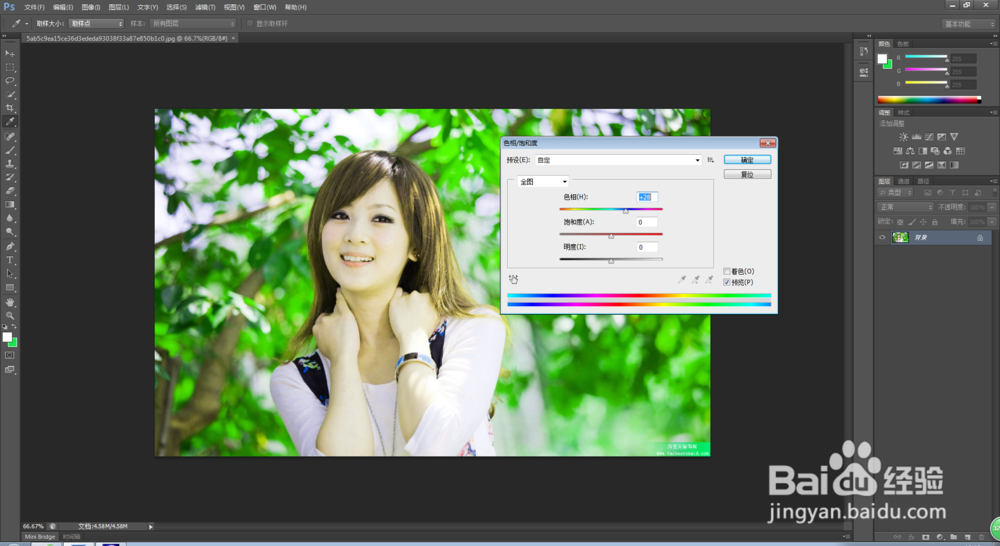
Task: Open the Master channel range dropdown
Action: point(542,182)
